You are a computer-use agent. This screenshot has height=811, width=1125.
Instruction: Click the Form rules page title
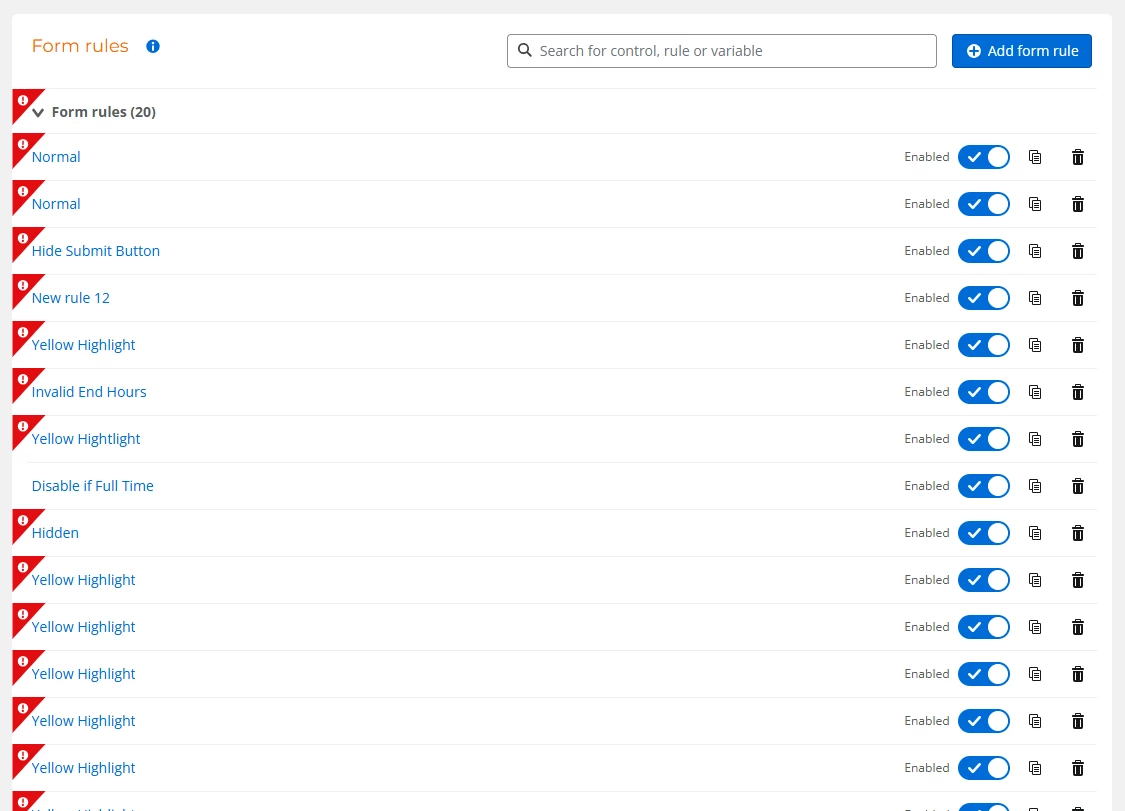click(80, 46)
